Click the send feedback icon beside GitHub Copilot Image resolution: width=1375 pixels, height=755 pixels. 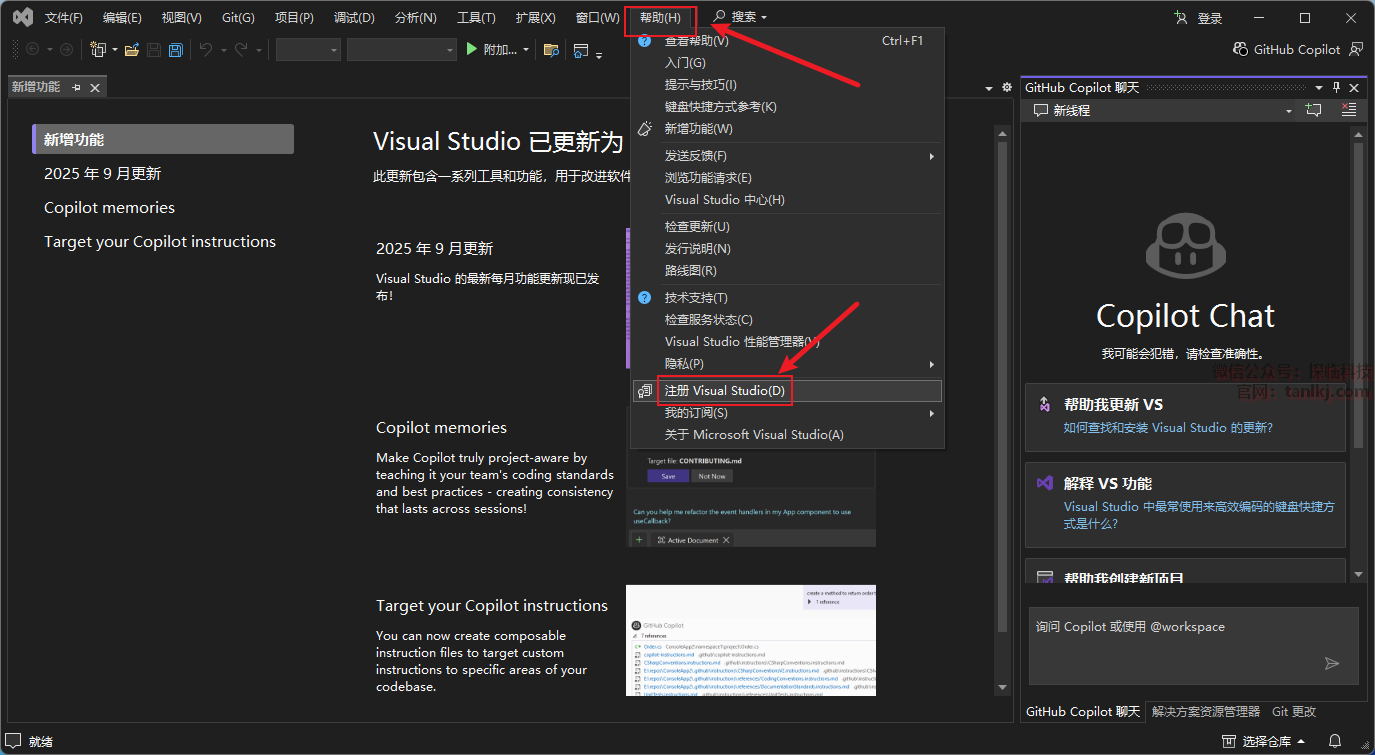[1356, 49]
